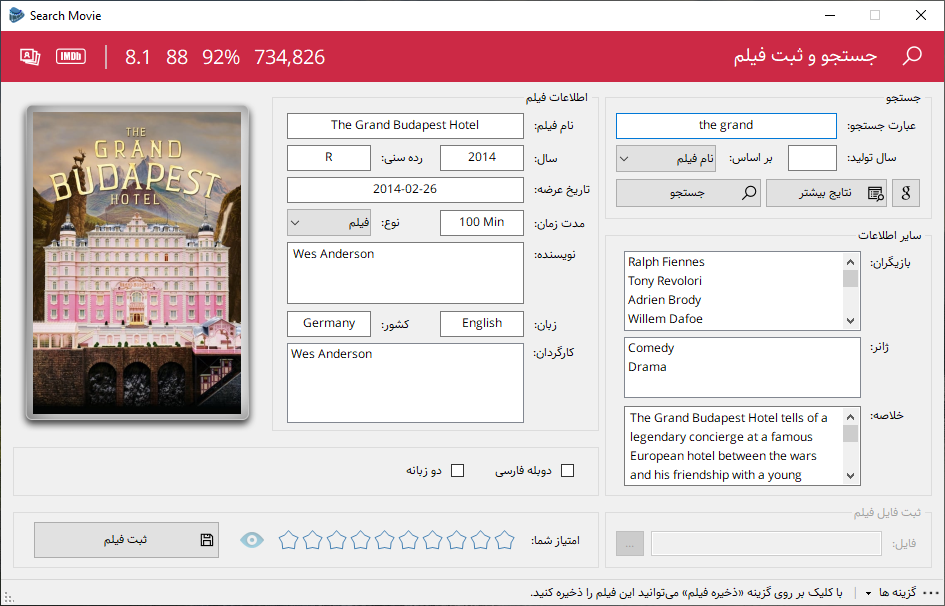Edit the movie name field The Grand Budapest Hotel
The width and height of the screenshot is (945, 606).
[405, 125]
